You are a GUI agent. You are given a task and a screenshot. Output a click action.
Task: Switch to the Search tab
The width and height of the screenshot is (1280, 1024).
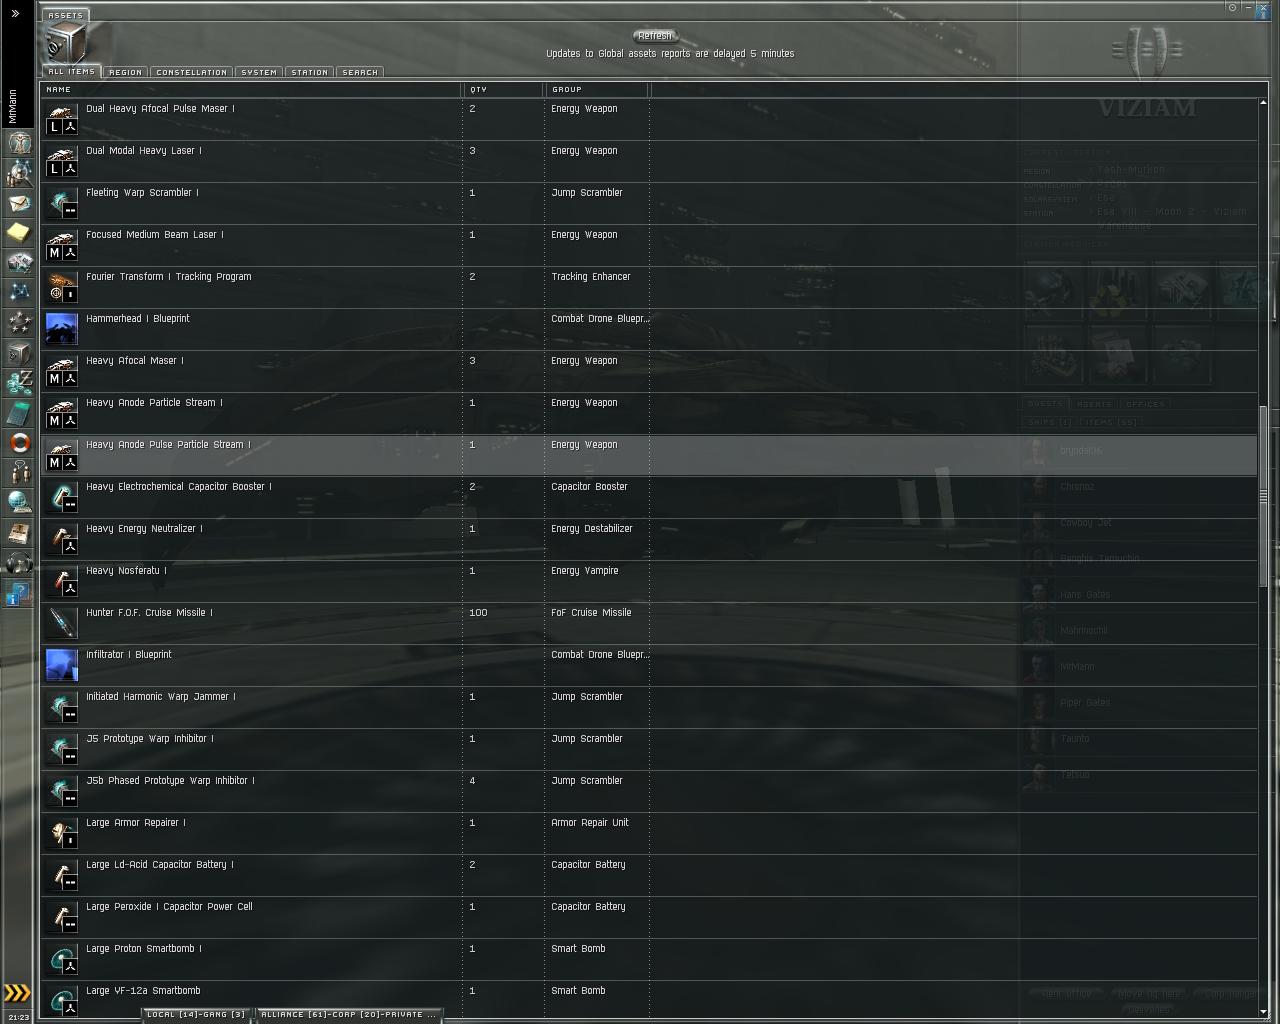tap(360, 72)
